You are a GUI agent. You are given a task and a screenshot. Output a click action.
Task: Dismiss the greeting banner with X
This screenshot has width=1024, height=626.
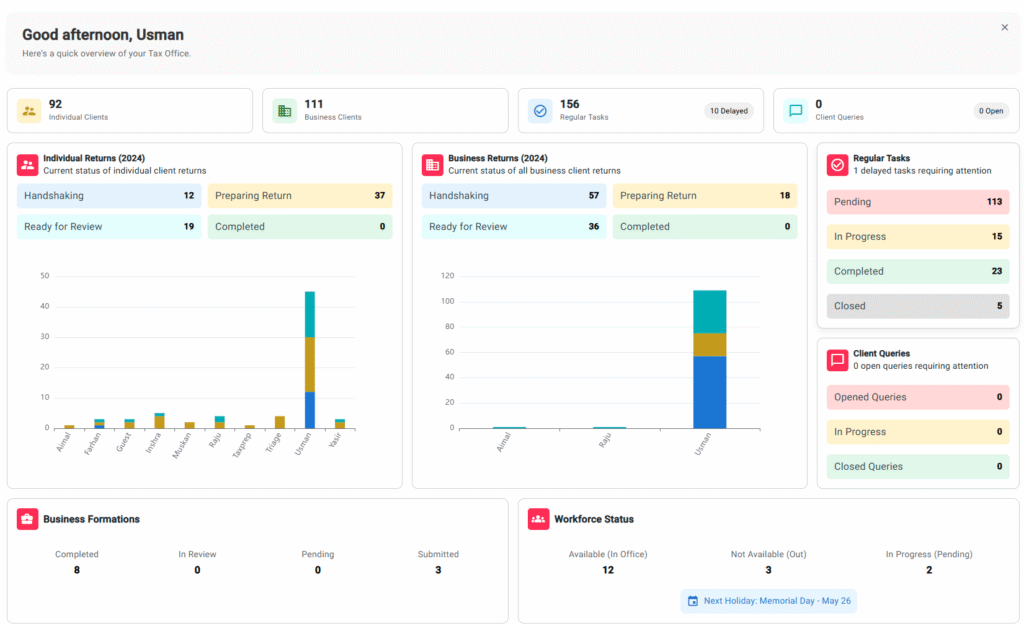(1004, 28)
